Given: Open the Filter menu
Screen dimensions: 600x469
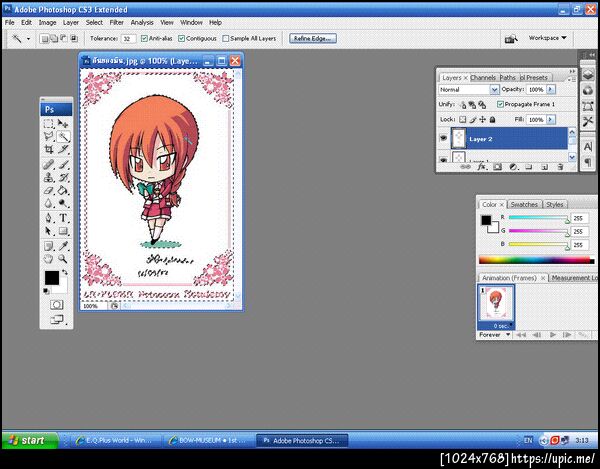Looking at the screenshot, I should point(116,23).
